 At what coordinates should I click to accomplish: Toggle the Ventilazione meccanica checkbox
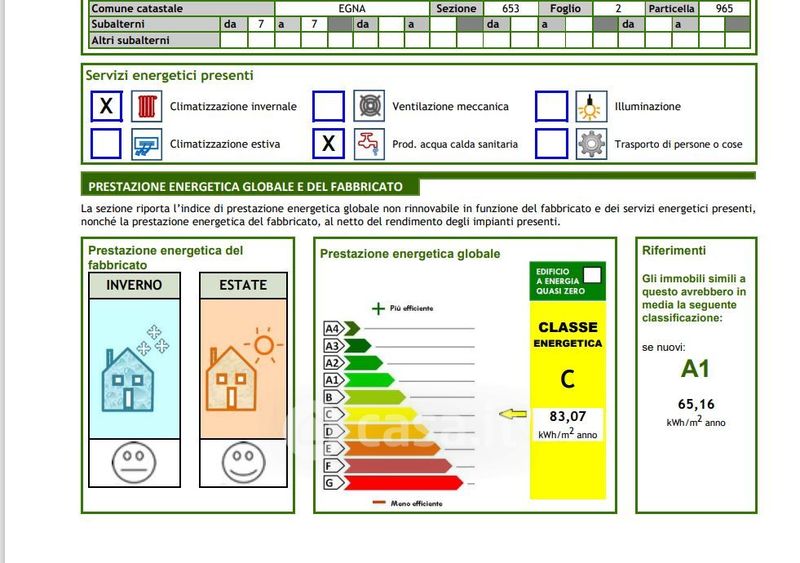[x=329, y=106]
